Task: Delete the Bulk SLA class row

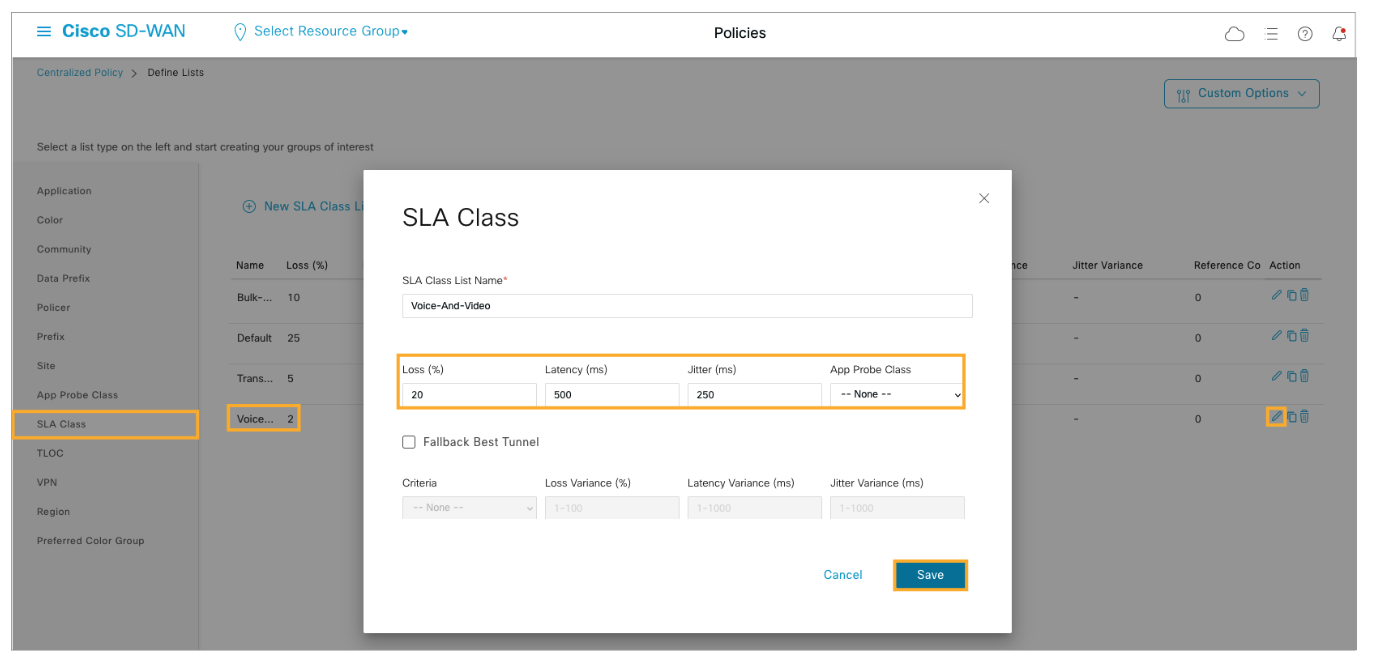Action: (x=1305, y=295)
